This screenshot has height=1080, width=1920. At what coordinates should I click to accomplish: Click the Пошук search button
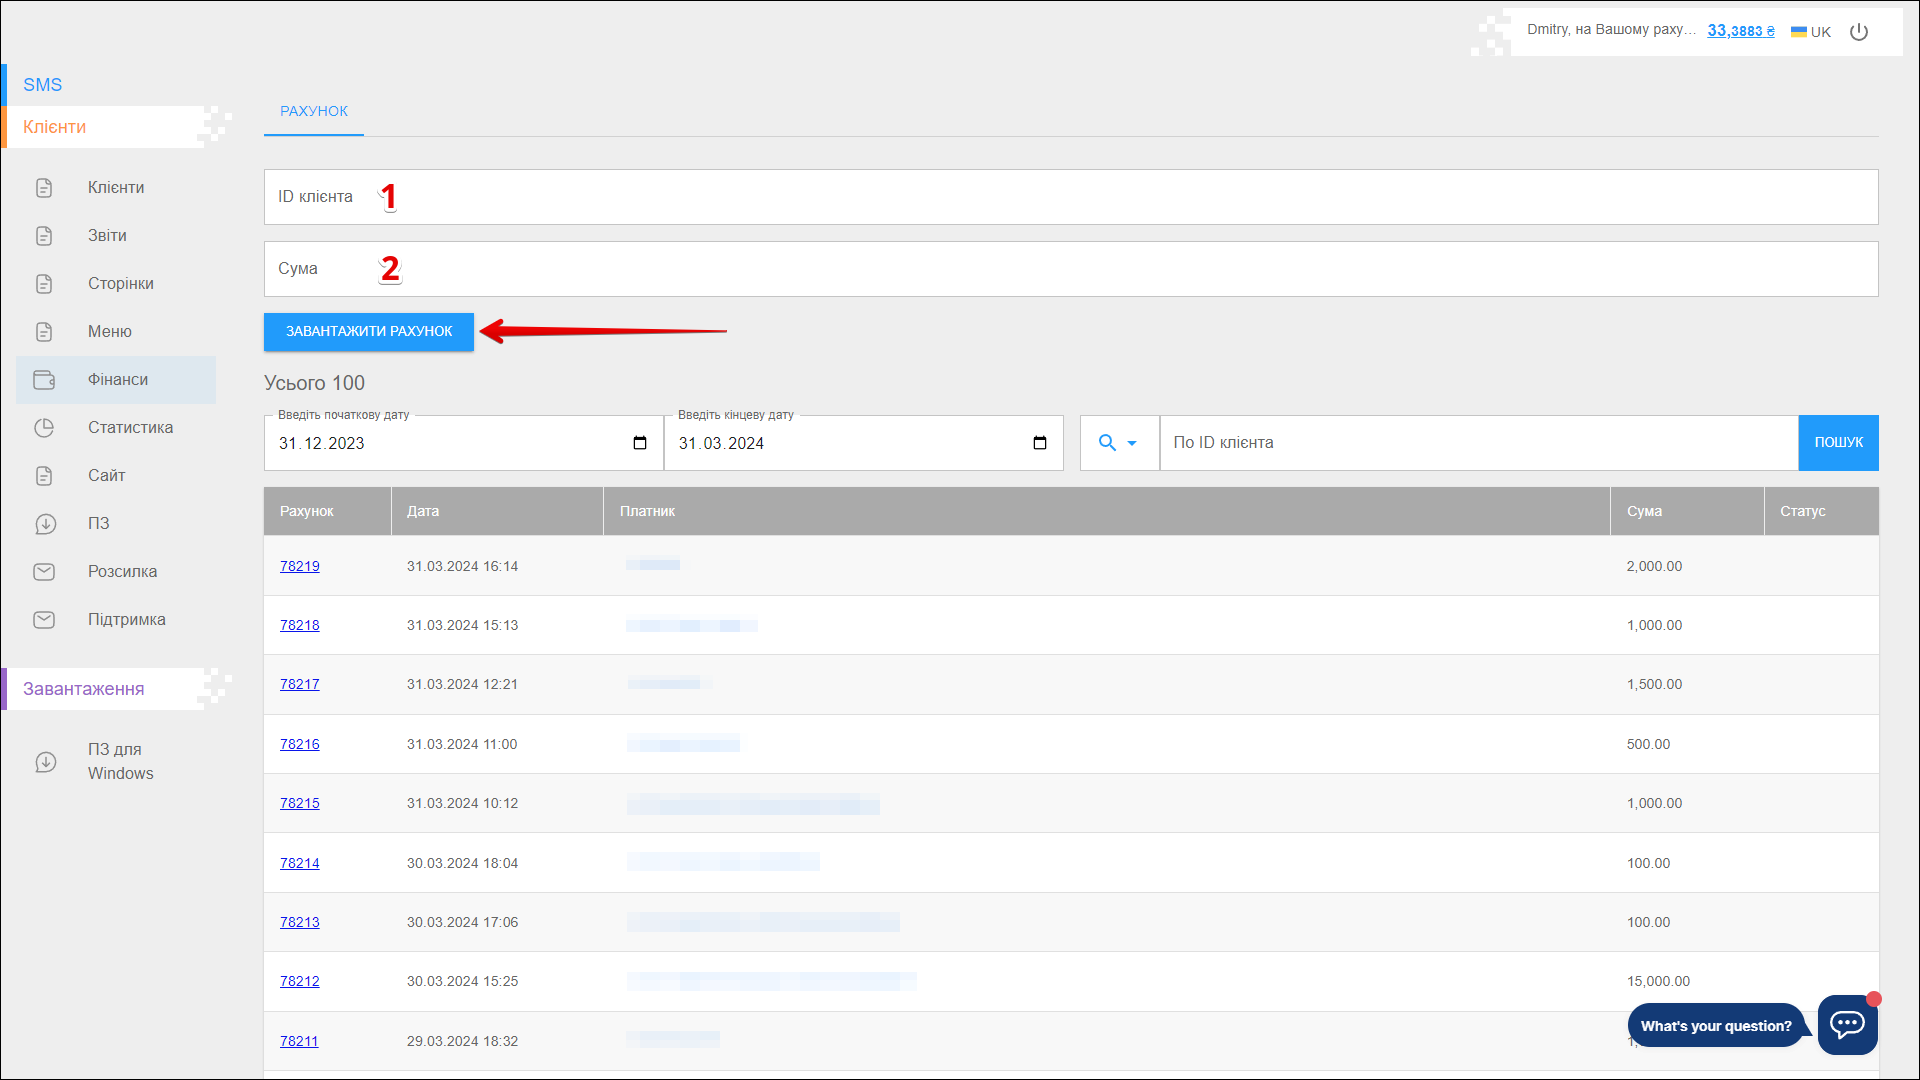point(1838,443)
